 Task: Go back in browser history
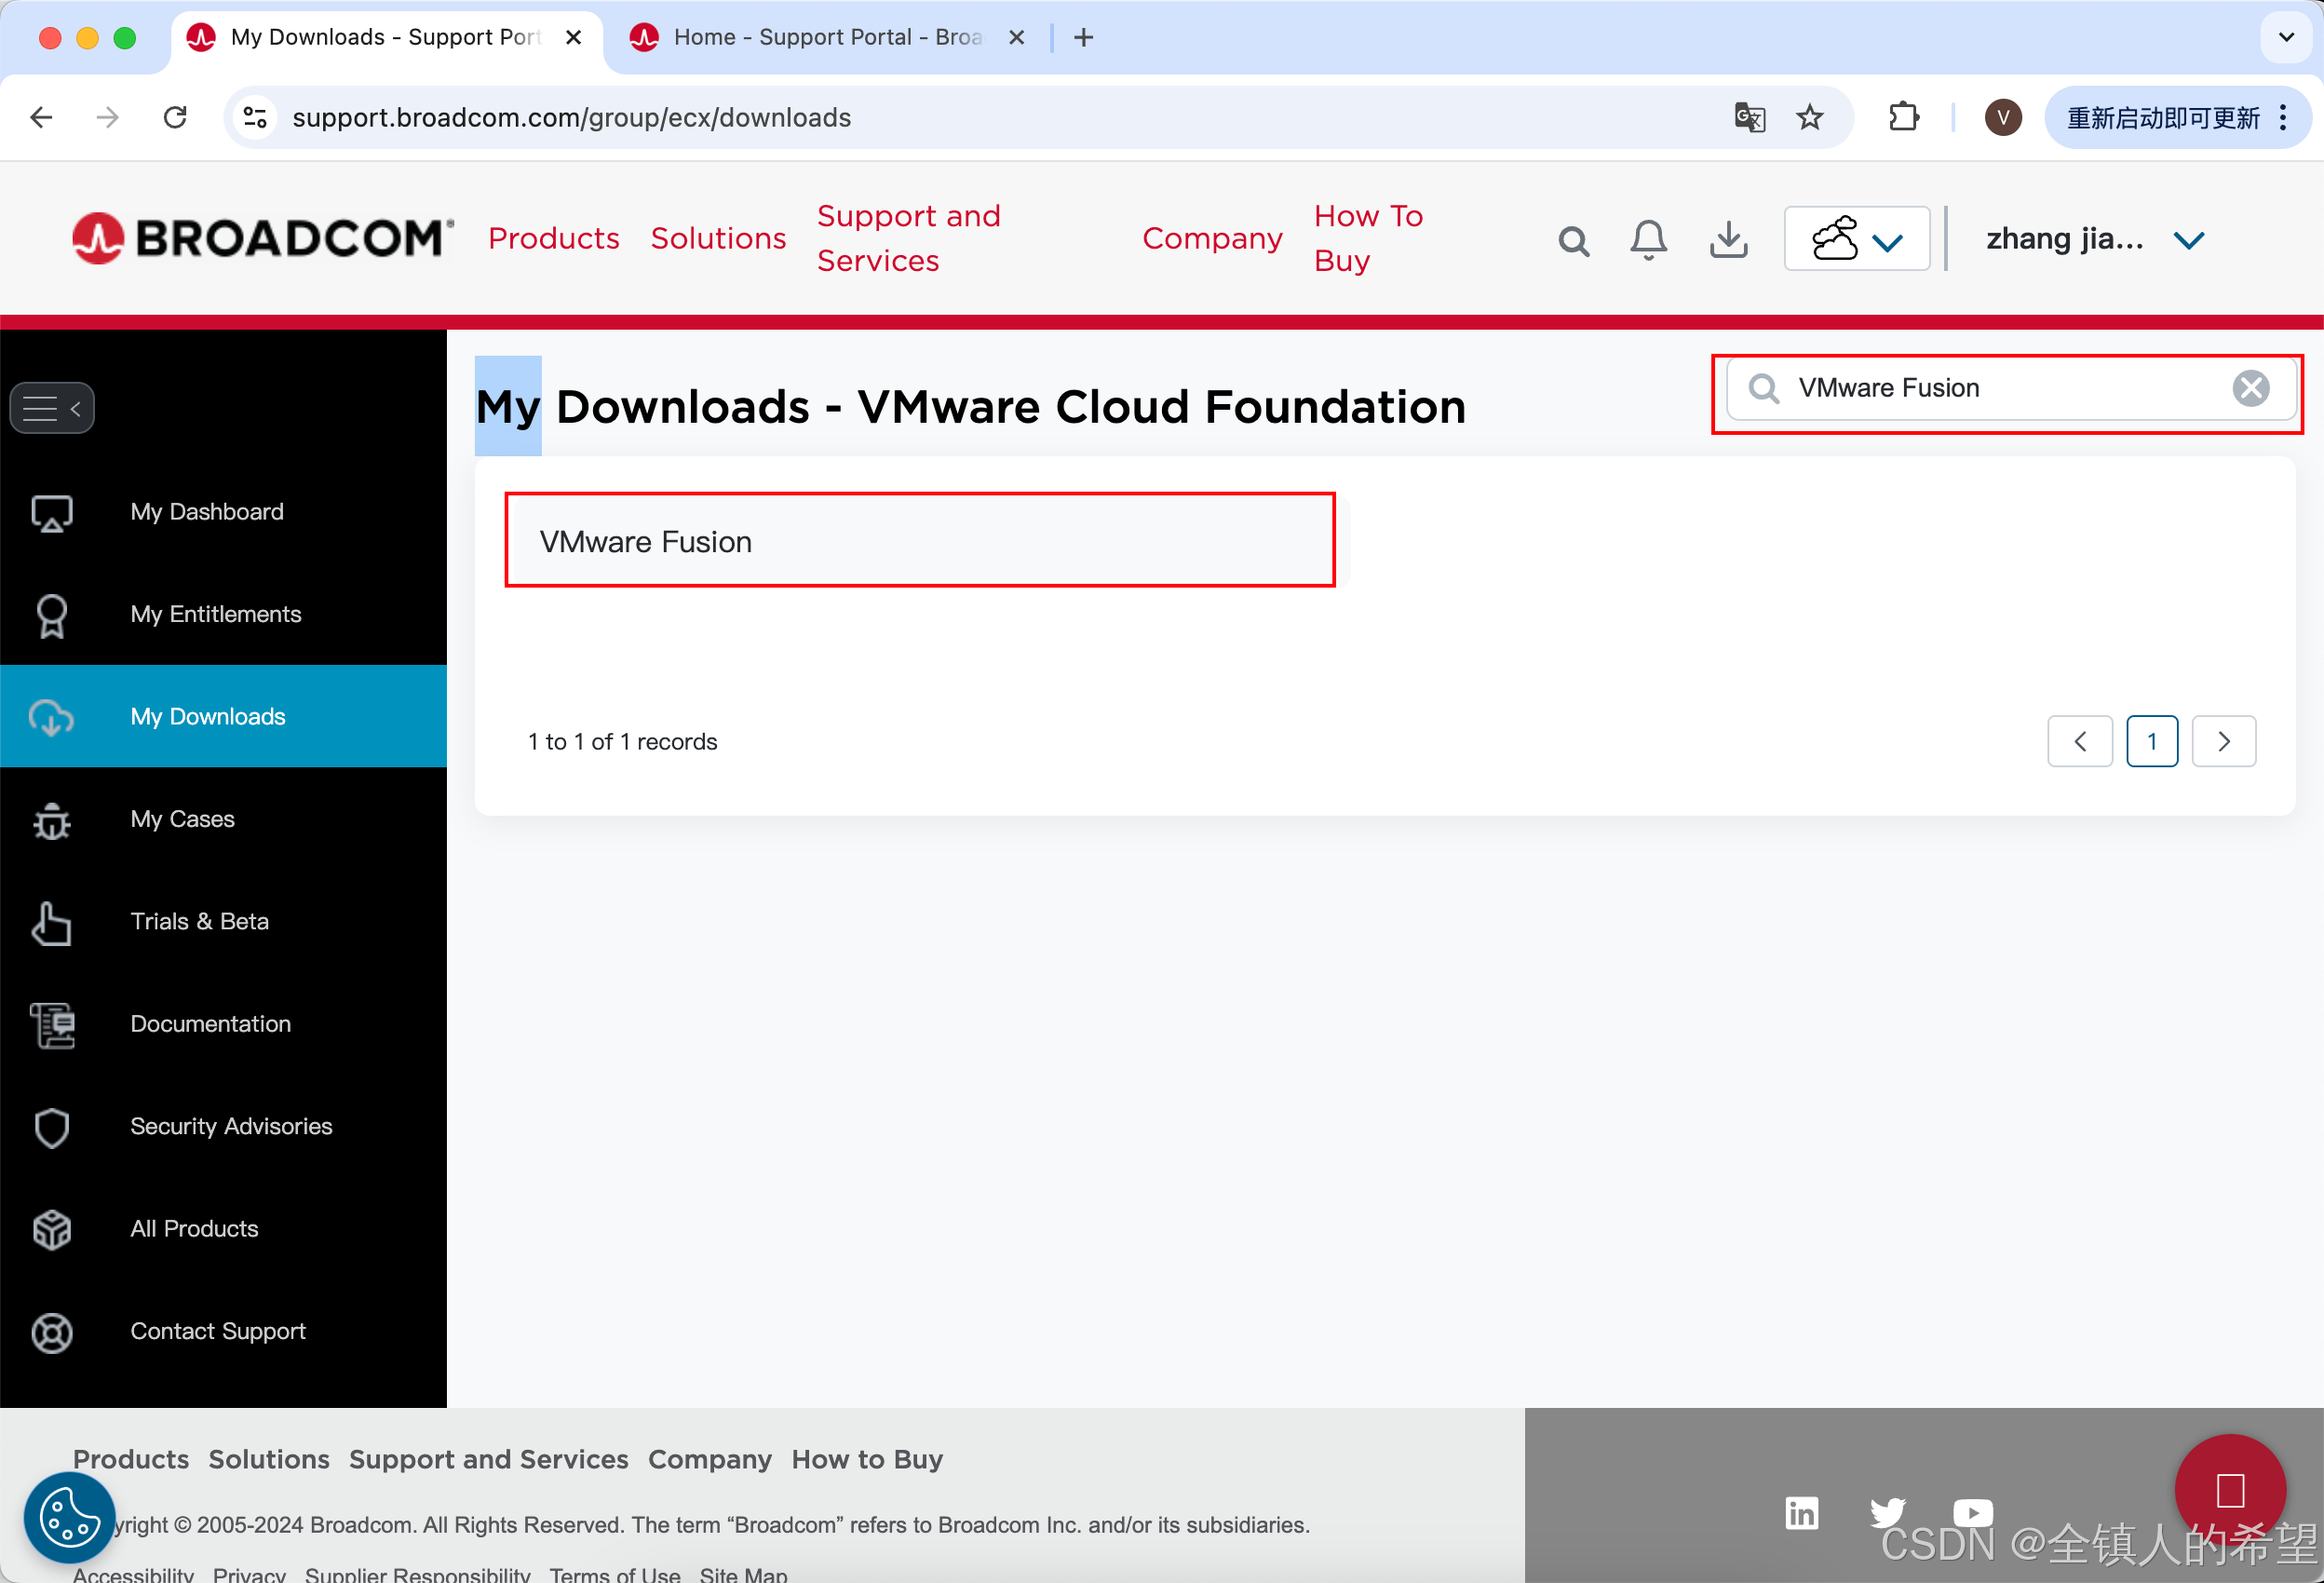pyautogui.click(x=41, y=117)
